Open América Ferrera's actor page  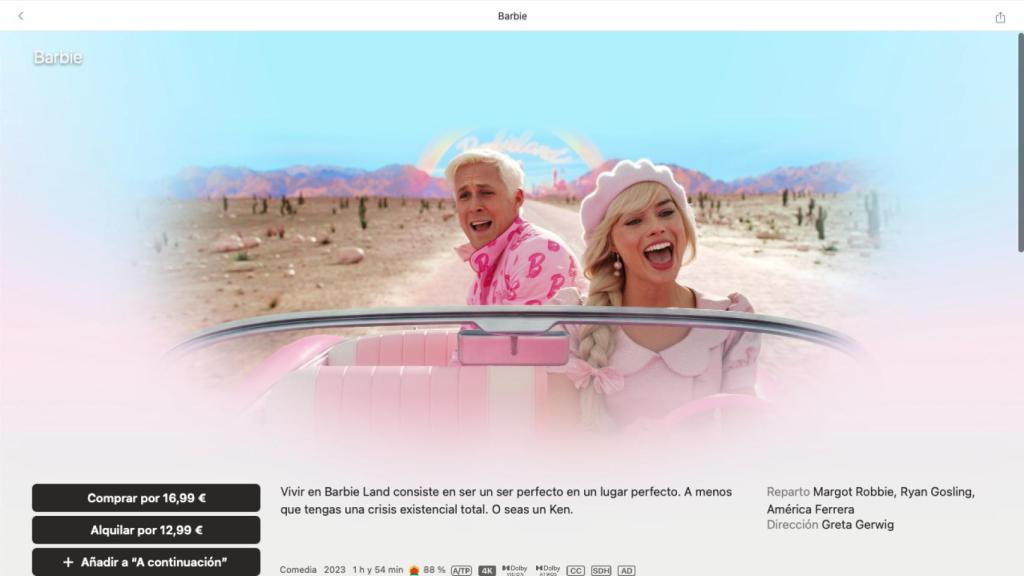[812, 508]
